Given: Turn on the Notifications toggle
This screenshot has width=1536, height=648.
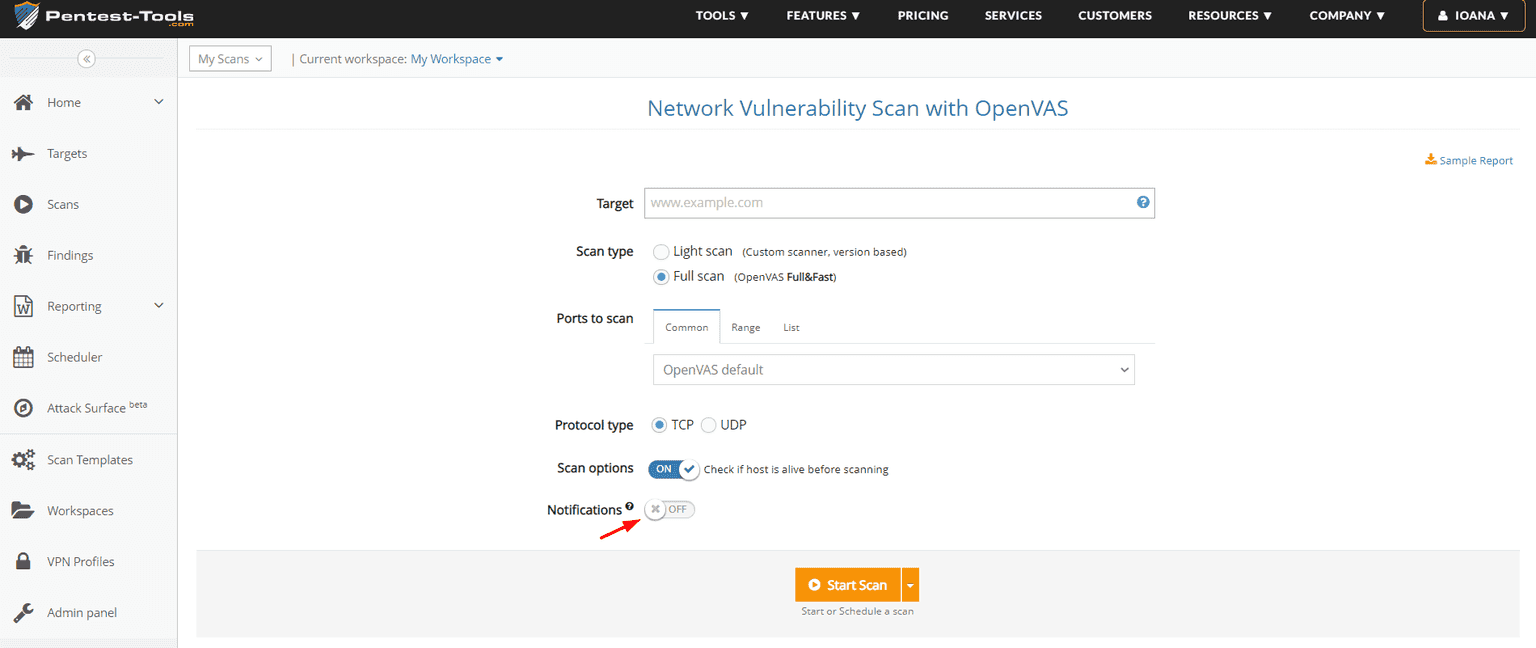Looking at the screenshot, I should [670, 510].
